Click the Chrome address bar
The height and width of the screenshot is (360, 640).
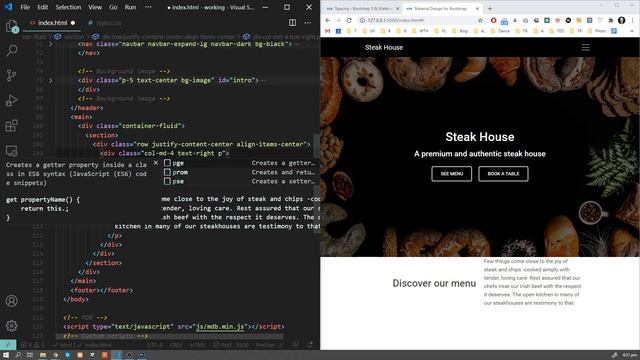pos(418,20)
